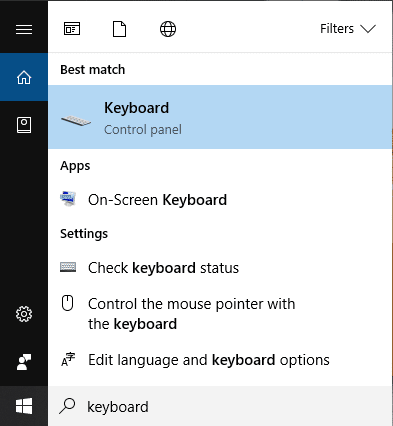Screen dimensions: 393x426
Task: Click the hamburger menu icon
Action: point(24,29)
